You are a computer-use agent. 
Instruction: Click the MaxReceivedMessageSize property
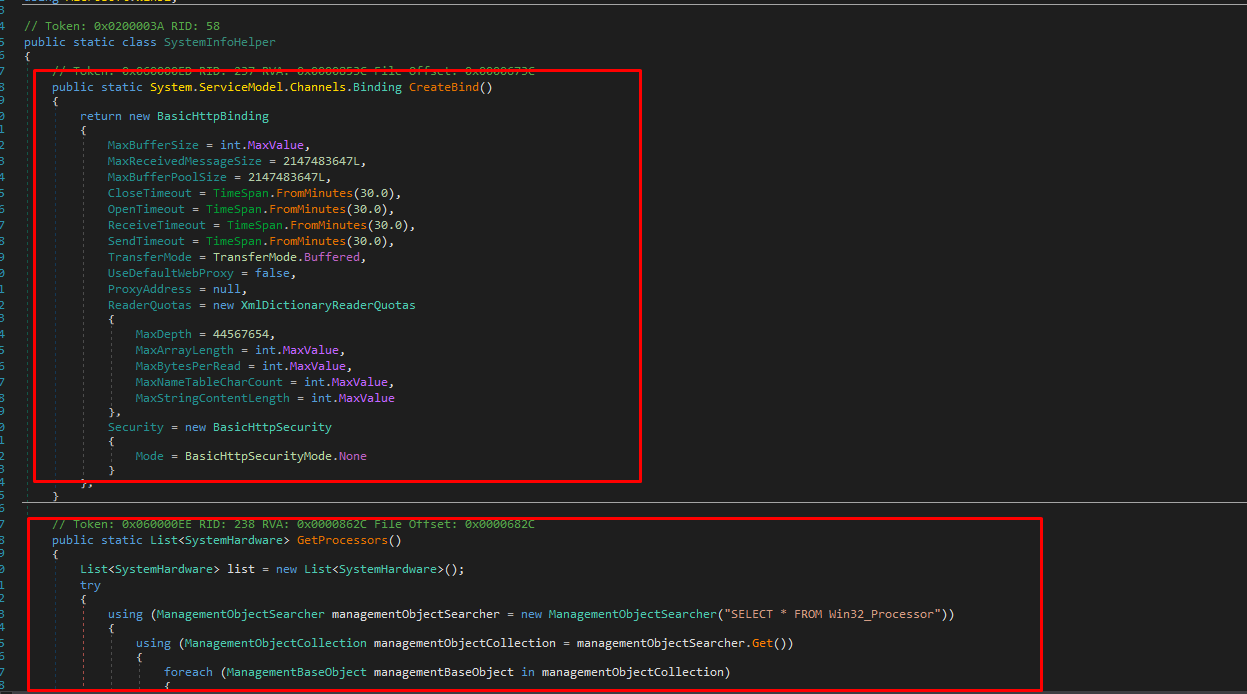185,161
